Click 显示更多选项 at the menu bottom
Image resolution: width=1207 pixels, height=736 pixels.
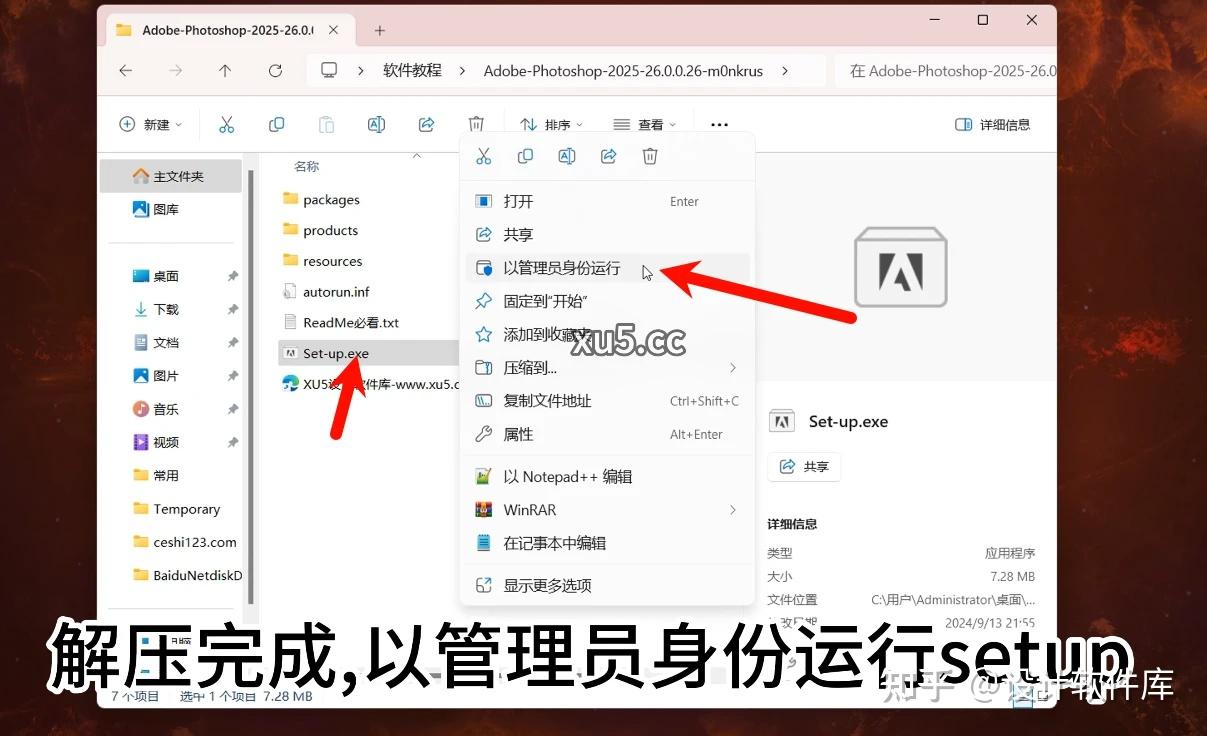coord(547,585)
